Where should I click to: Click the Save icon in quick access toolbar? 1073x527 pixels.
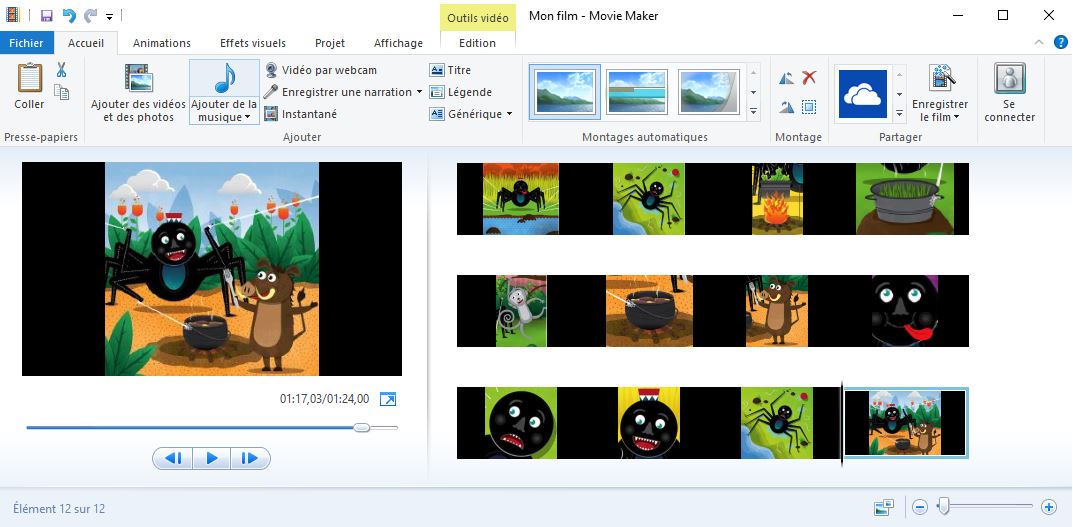[47, 15]
